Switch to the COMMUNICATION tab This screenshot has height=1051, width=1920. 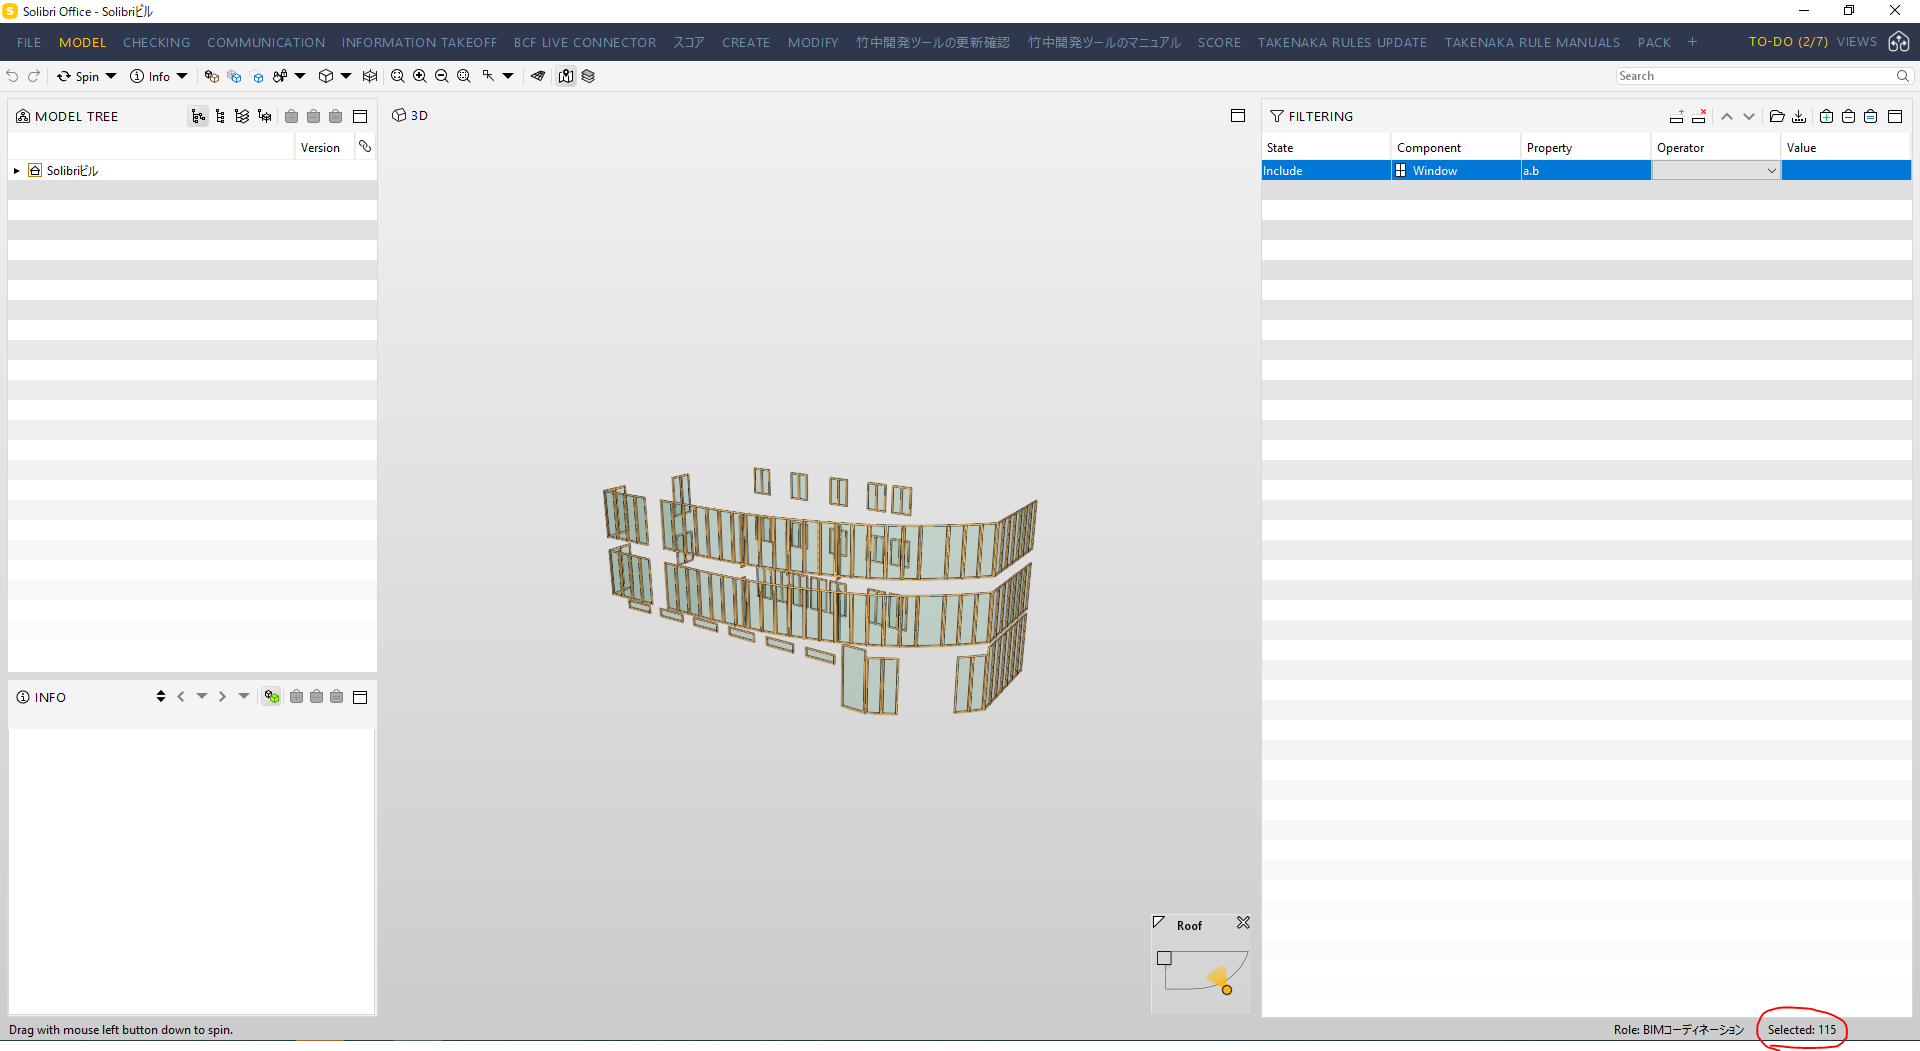click(x=266, y=42)
